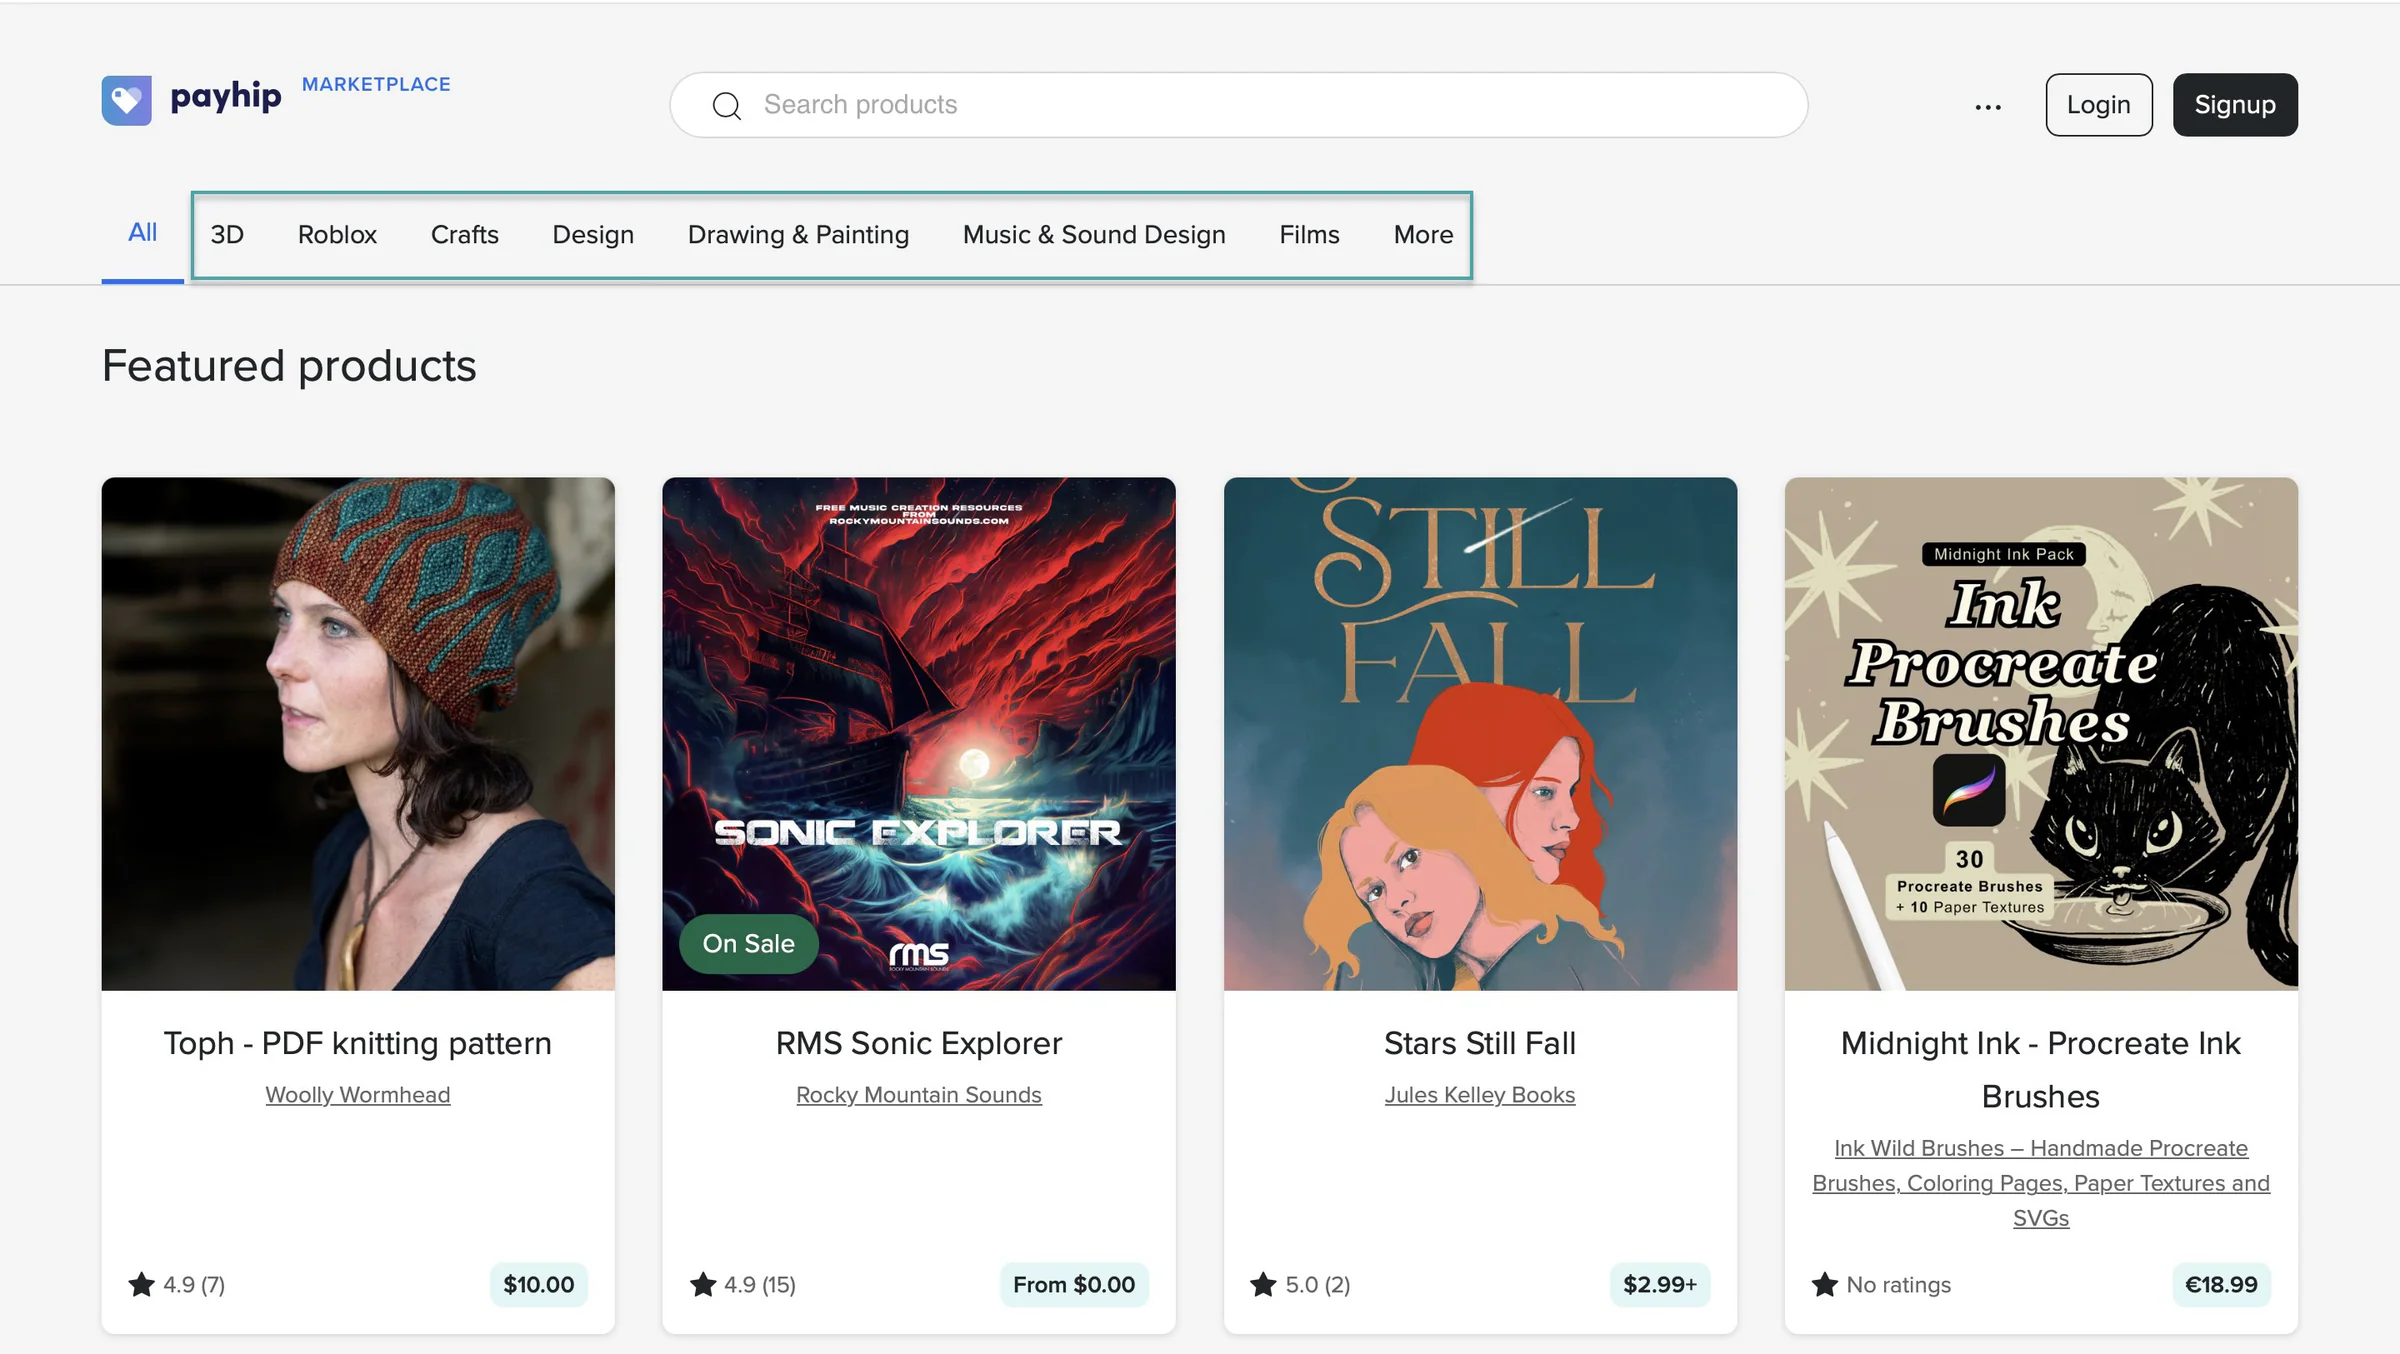Open the Ink Procreate Brushes cover image
The image size is (2400, 1354).
pos(2041,734)
